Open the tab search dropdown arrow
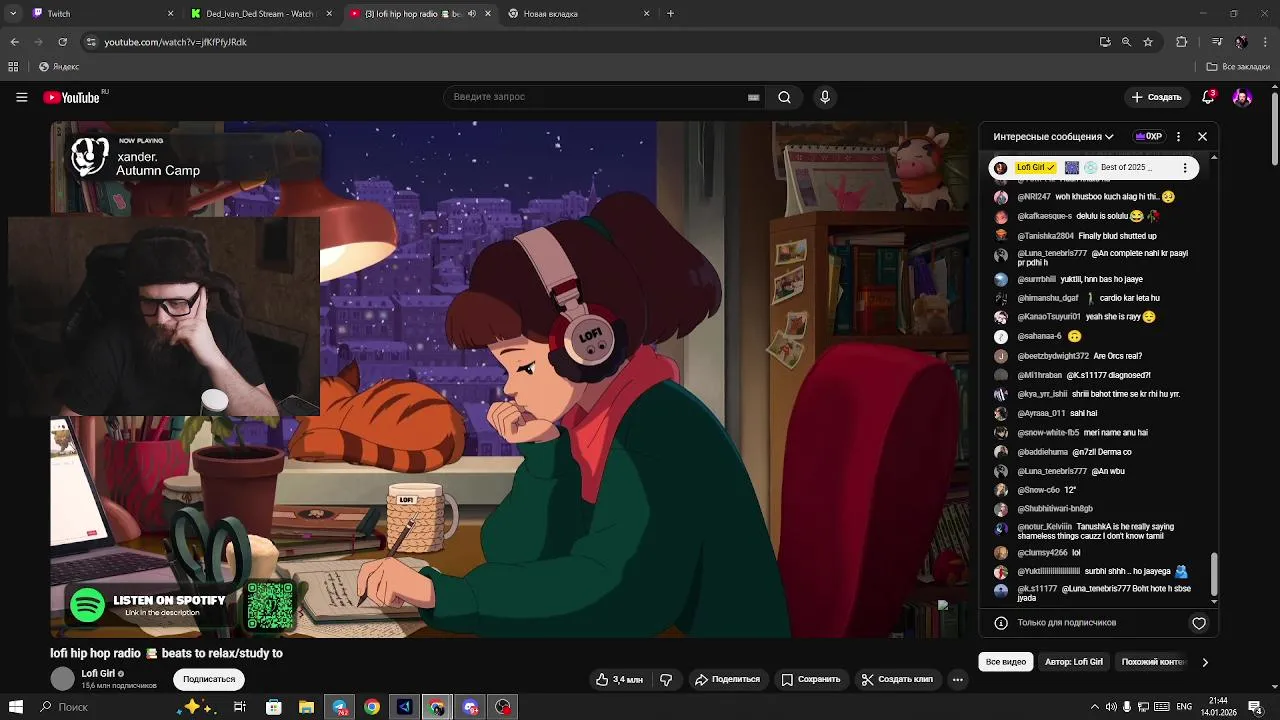The width and height of the screenshot is (1280, 720). pos(13,14)
